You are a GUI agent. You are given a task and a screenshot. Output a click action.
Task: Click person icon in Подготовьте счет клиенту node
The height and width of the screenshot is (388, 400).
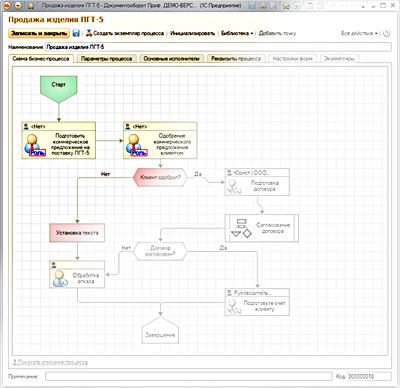[x=234, y=307]
